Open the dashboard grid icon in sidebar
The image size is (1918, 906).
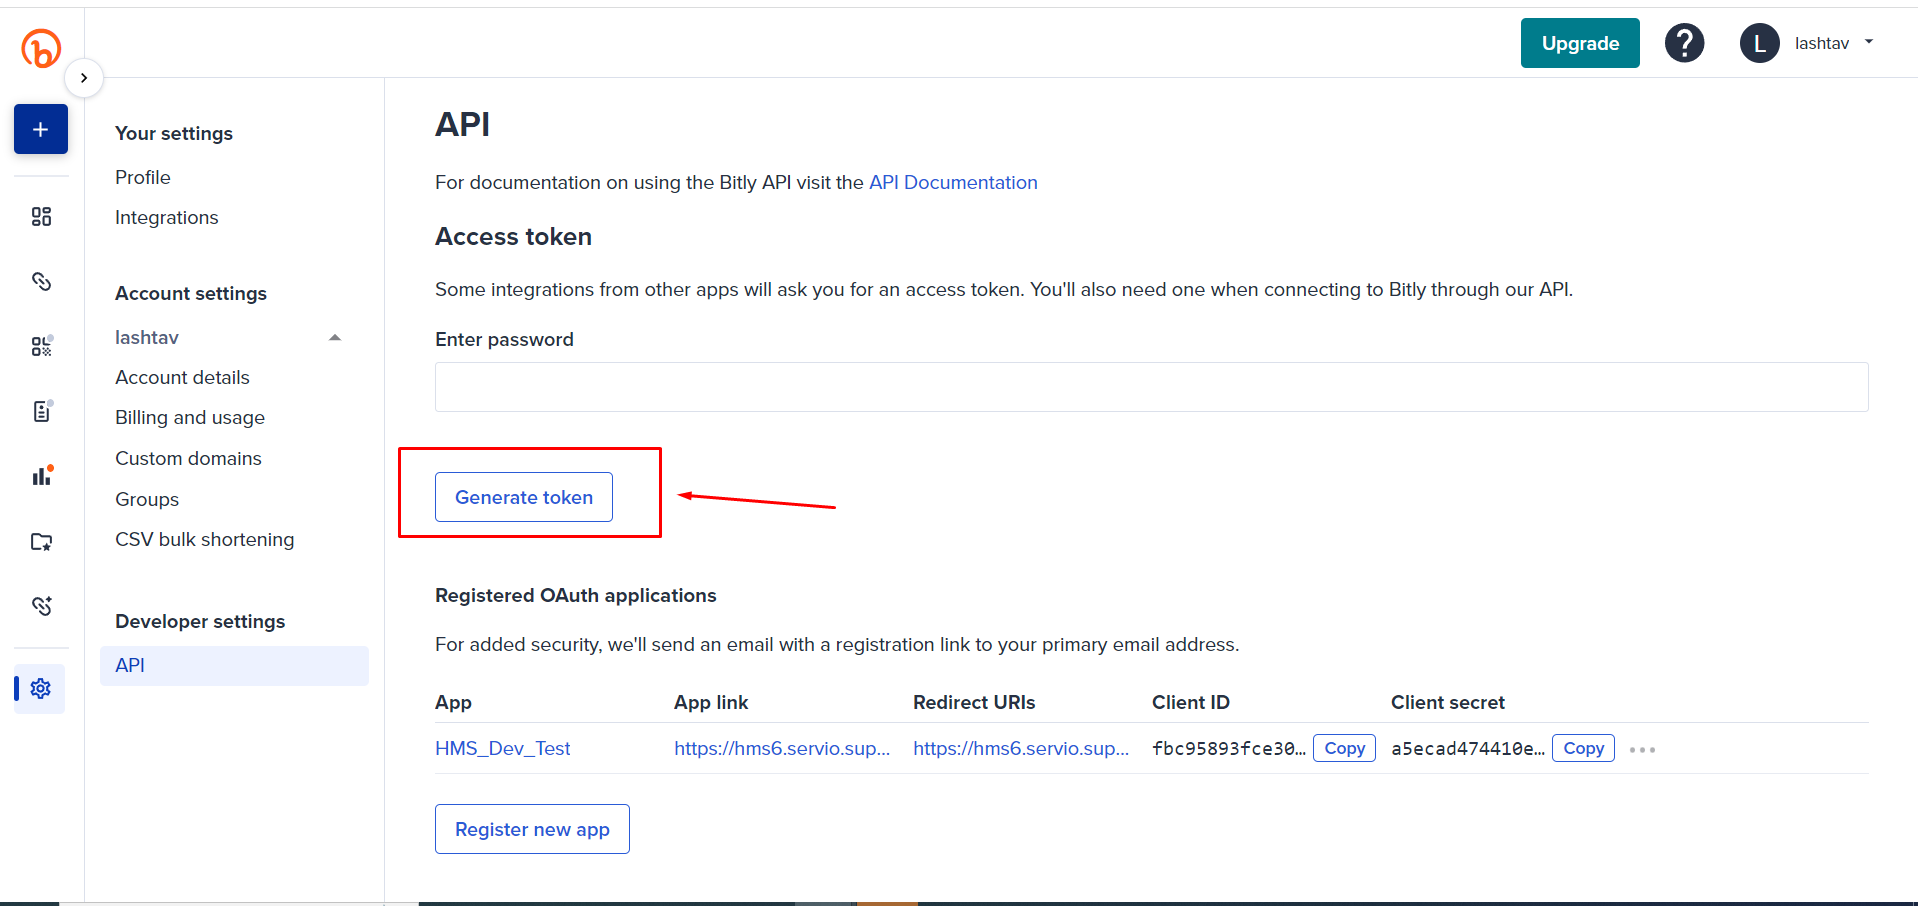point(41,217)
